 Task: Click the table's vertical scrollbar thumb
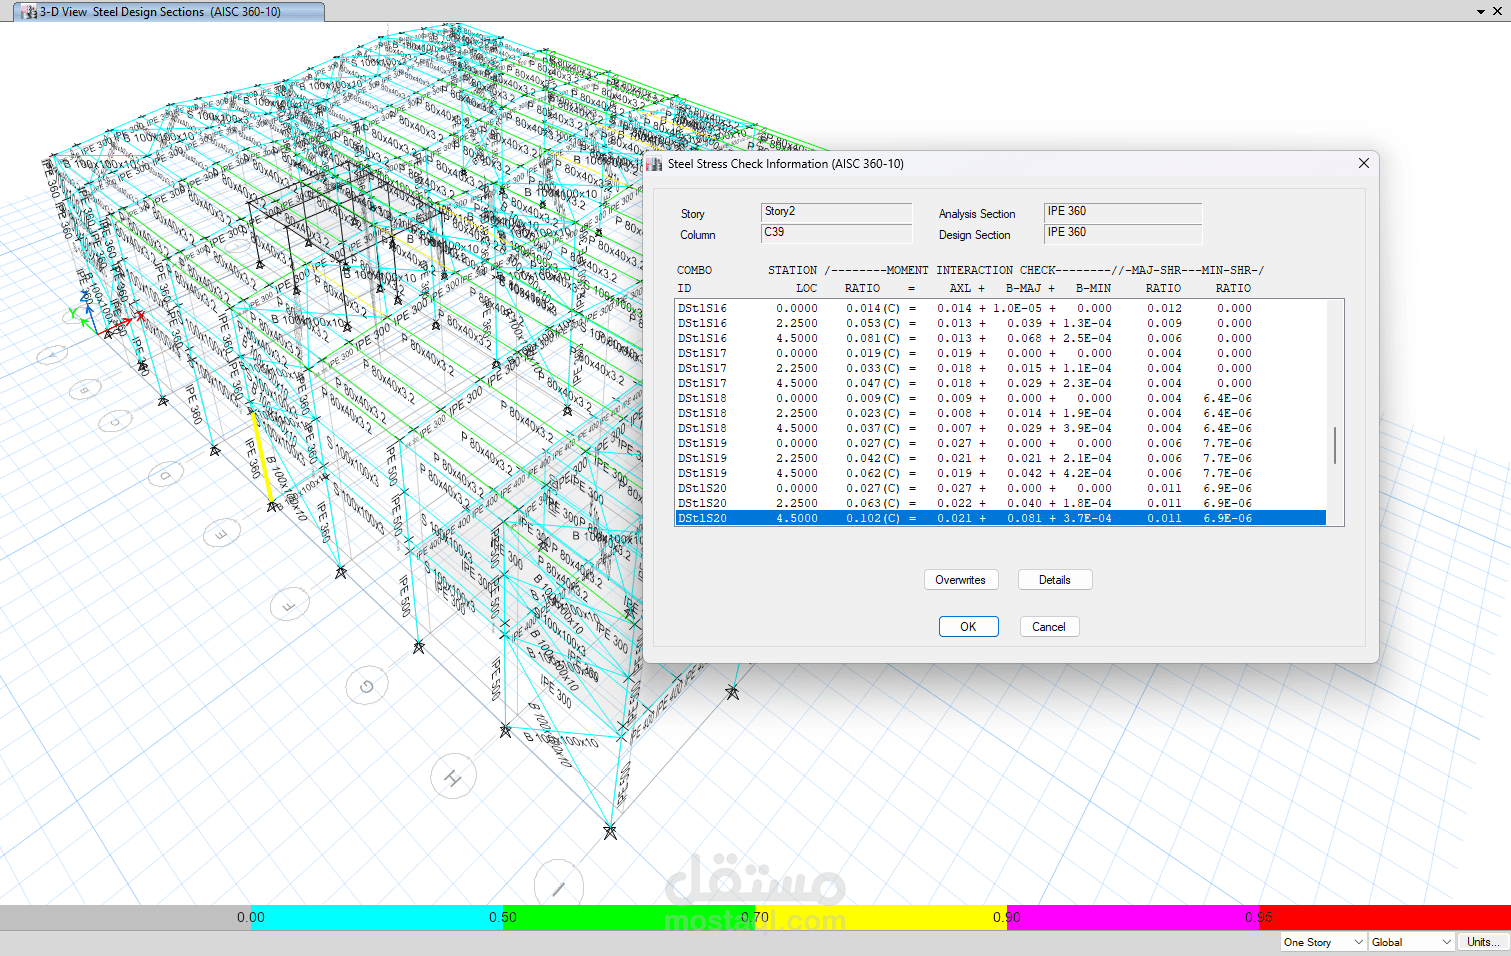1335,445
